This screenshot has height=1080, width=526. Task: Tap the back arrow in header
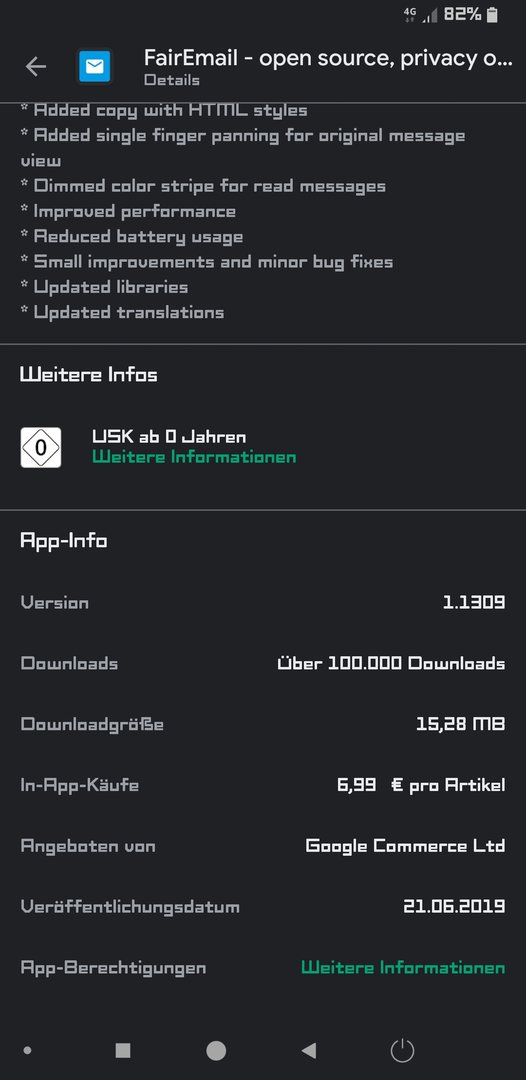coord(36,67)
